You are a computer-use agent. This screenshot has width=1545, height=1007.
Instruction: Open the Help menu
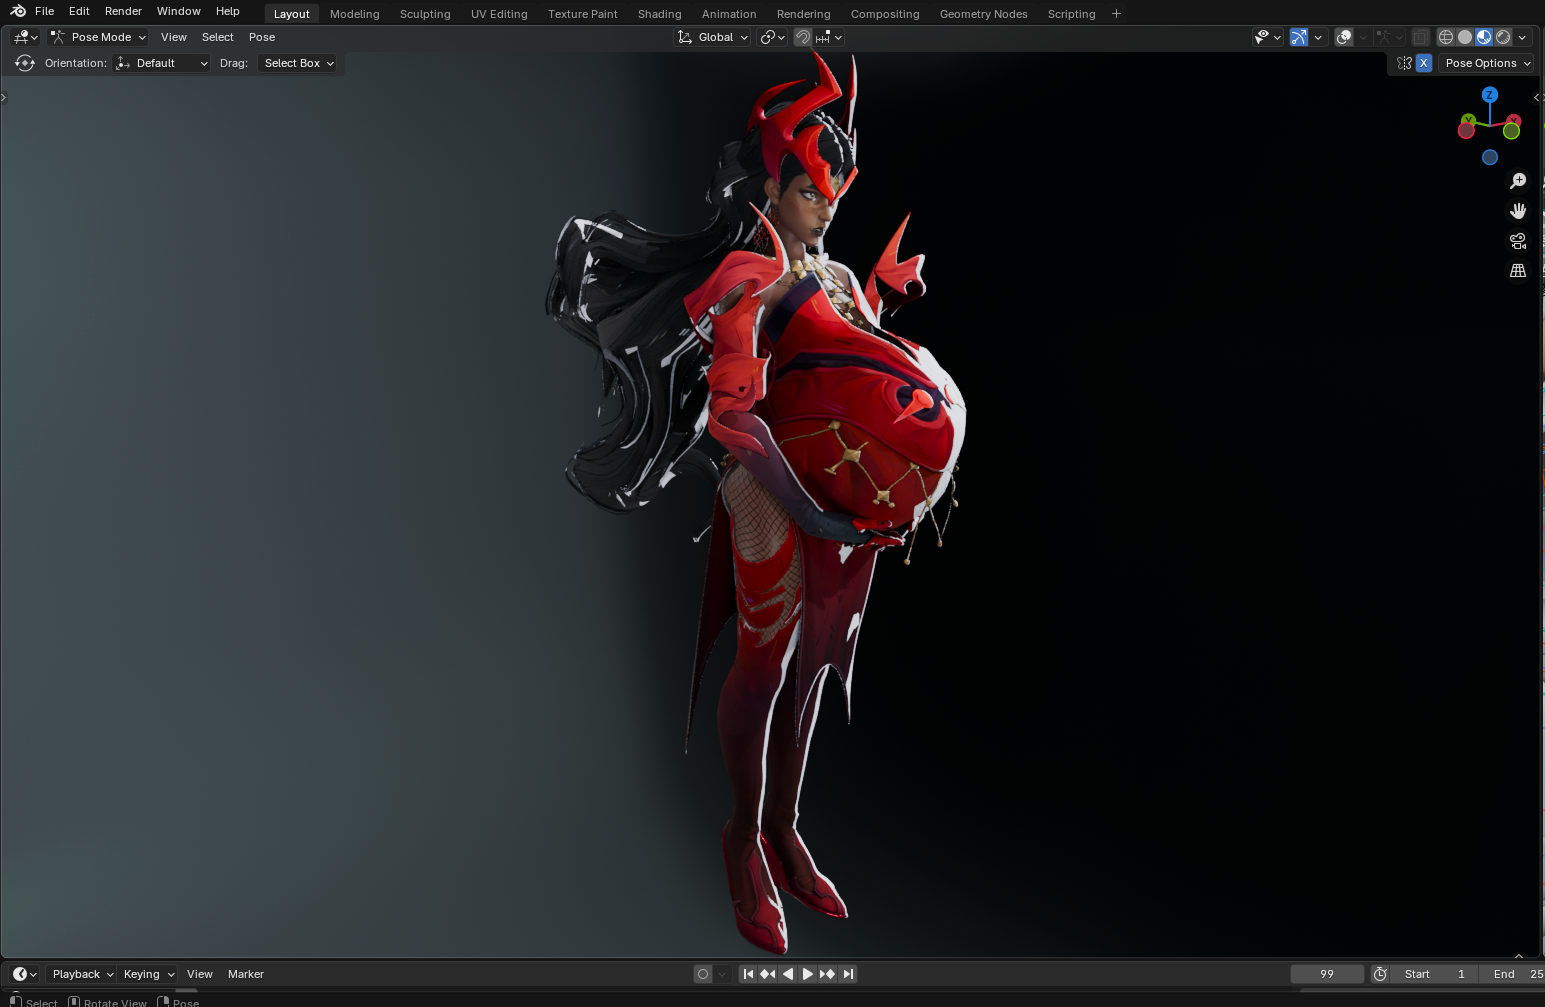point(228,11)
